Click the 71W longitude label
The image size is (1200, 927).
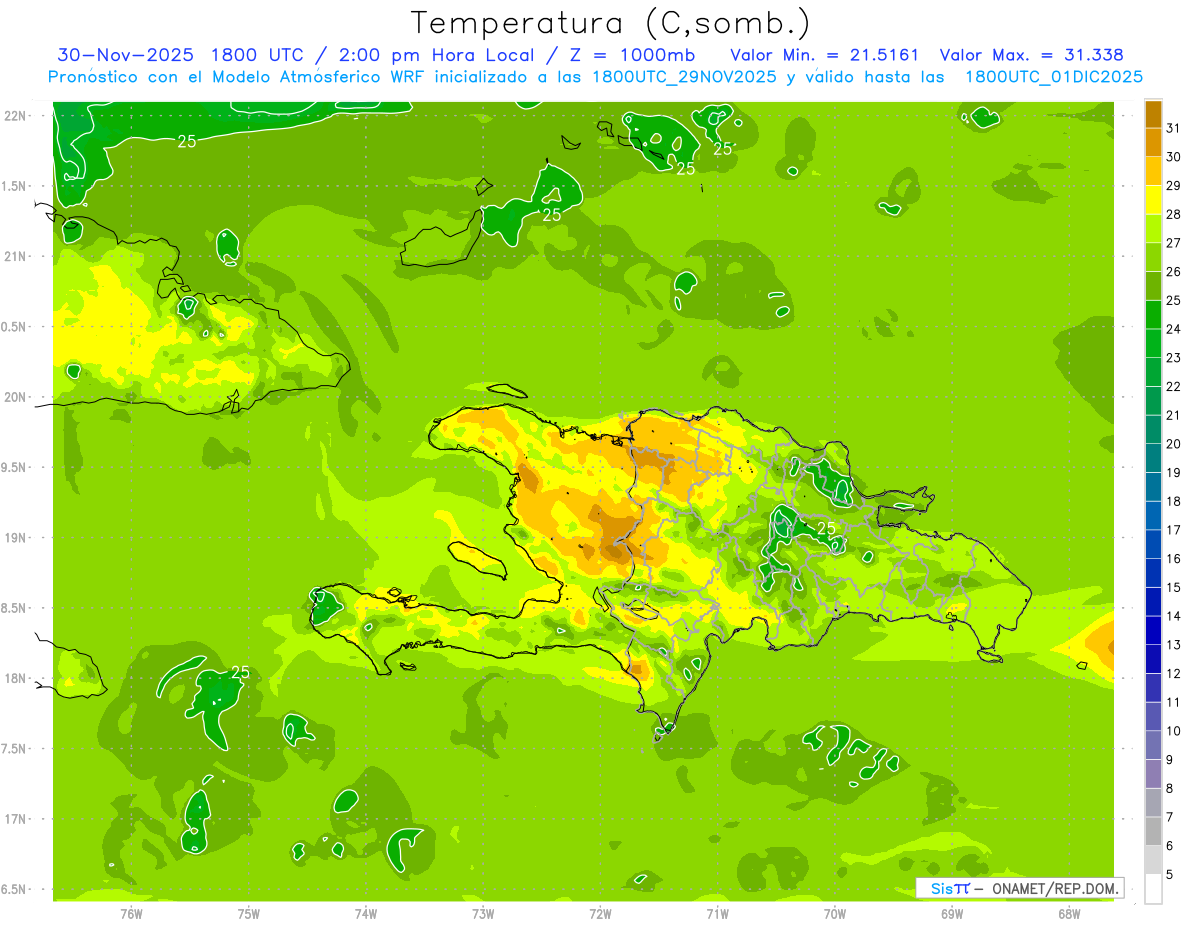(x=717, y=914)
